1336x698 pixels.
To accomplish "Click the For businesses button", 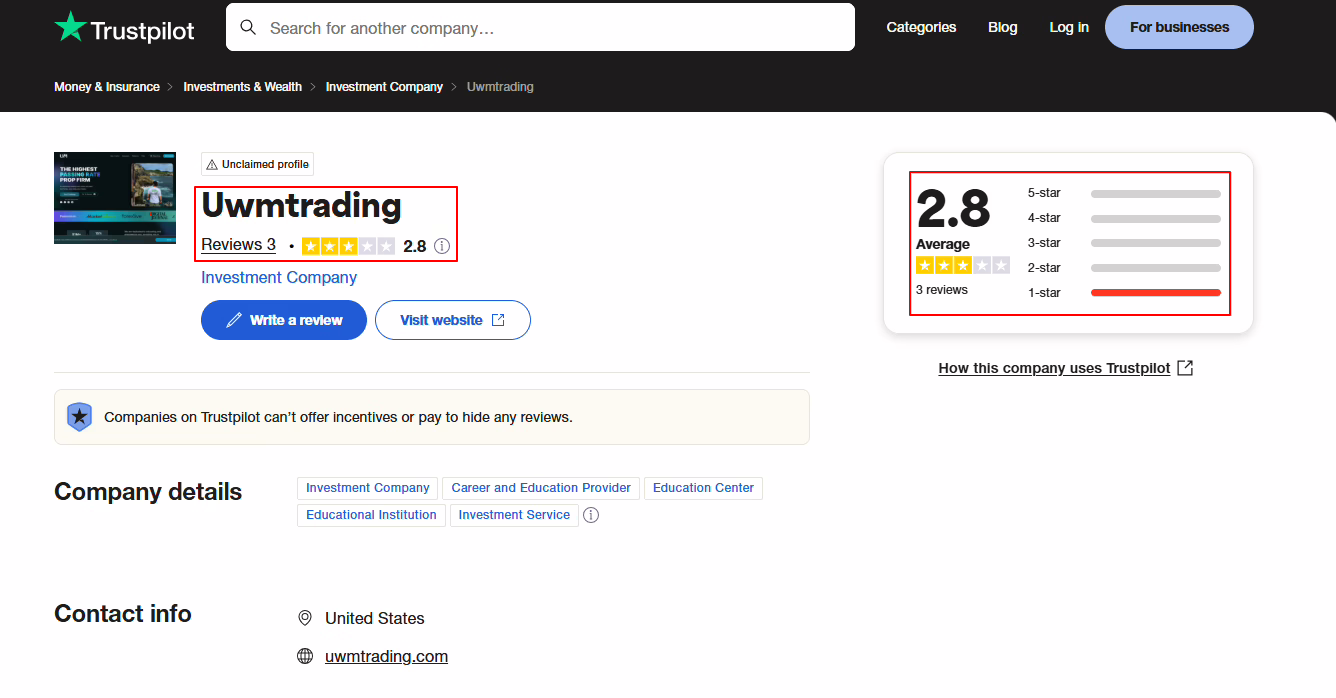I will (1179, 27).
